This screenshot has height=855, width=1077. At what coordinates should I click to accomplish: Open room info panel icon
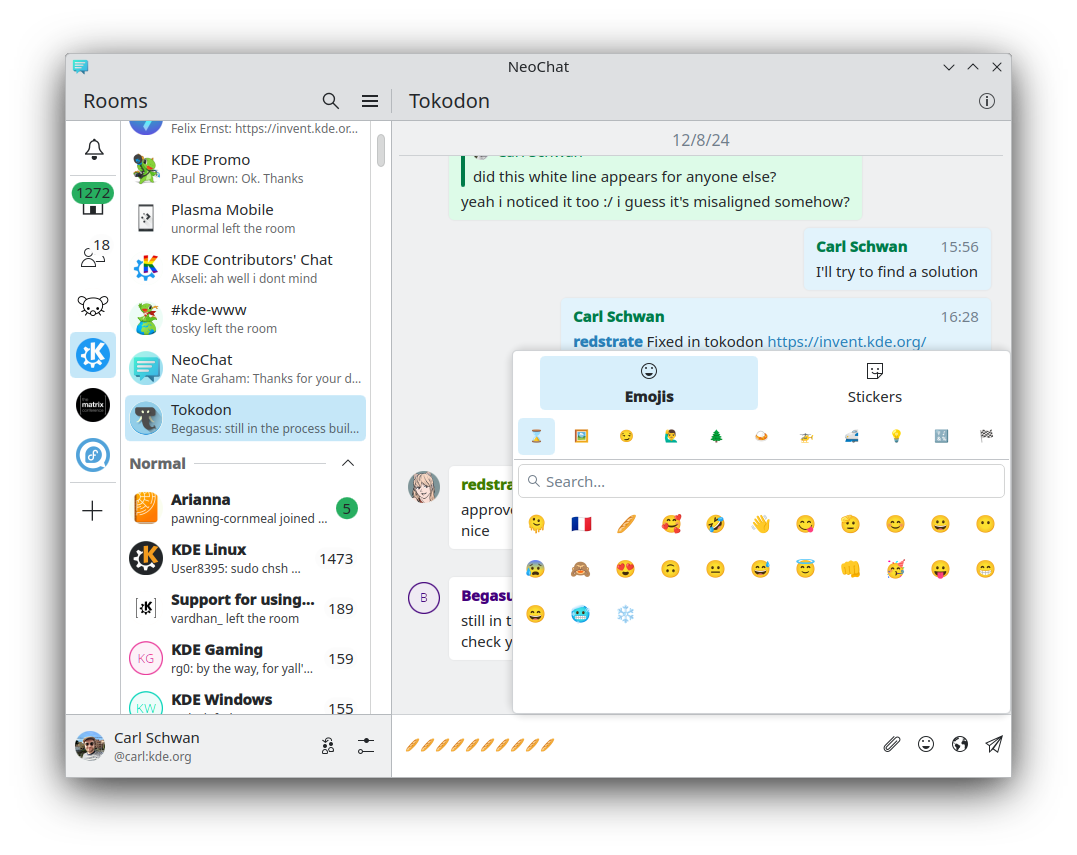point(987,101)
